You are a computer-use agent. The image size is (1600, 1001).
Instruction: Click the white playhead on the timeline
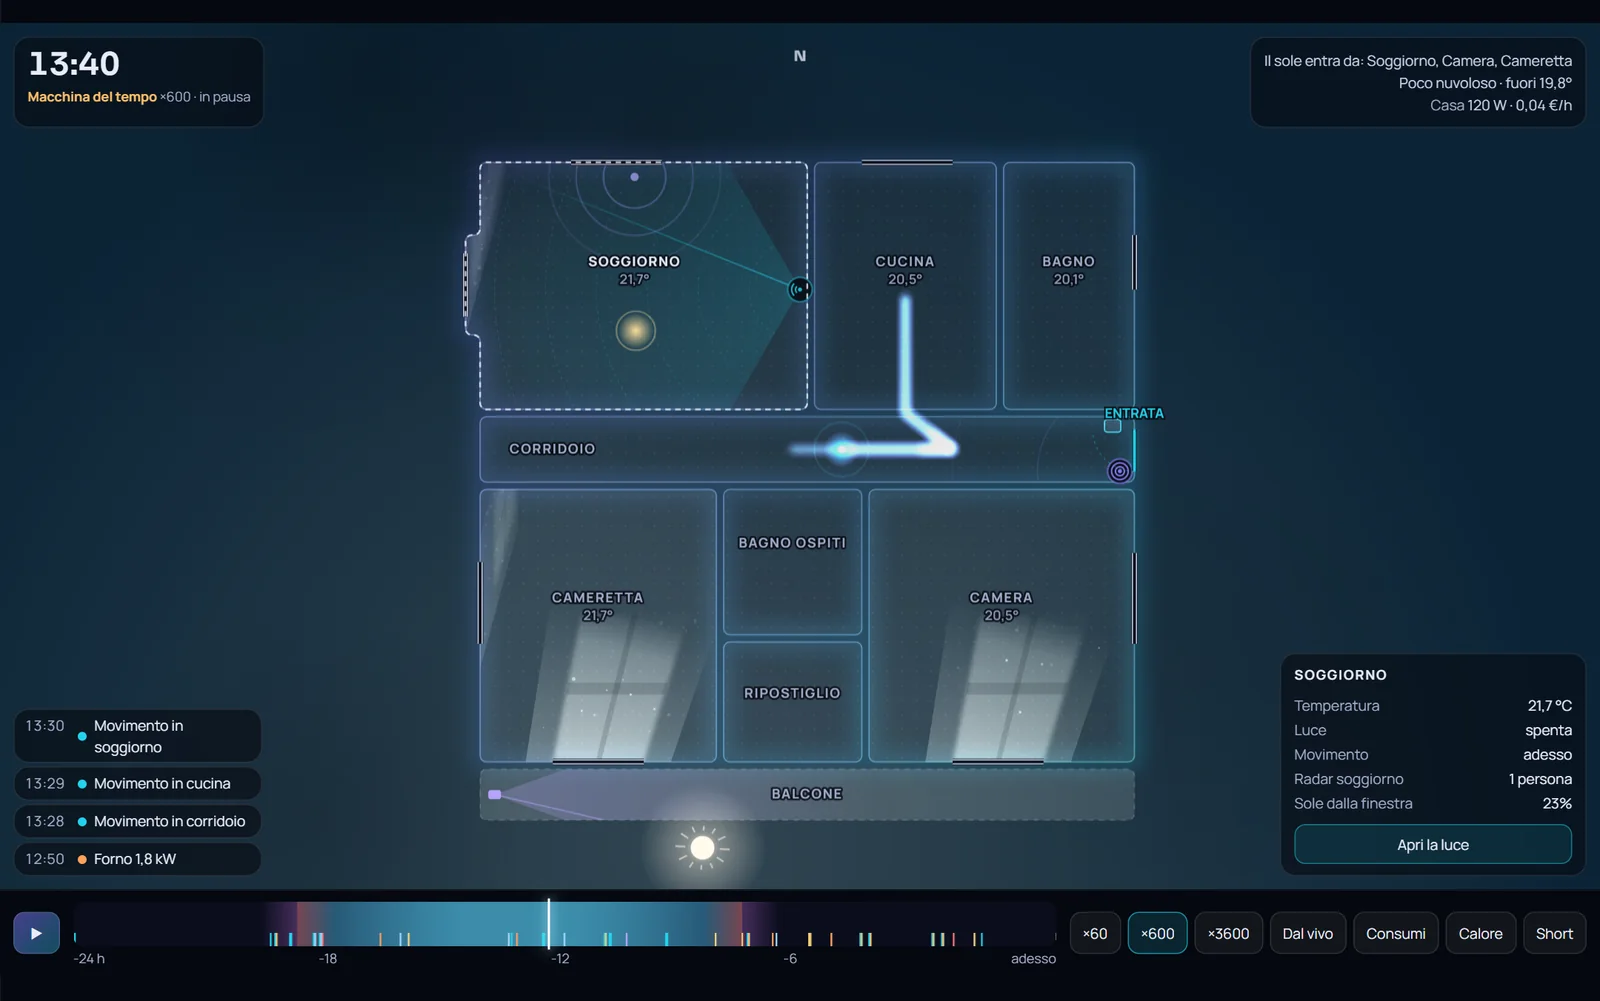[x=548, y=924]
